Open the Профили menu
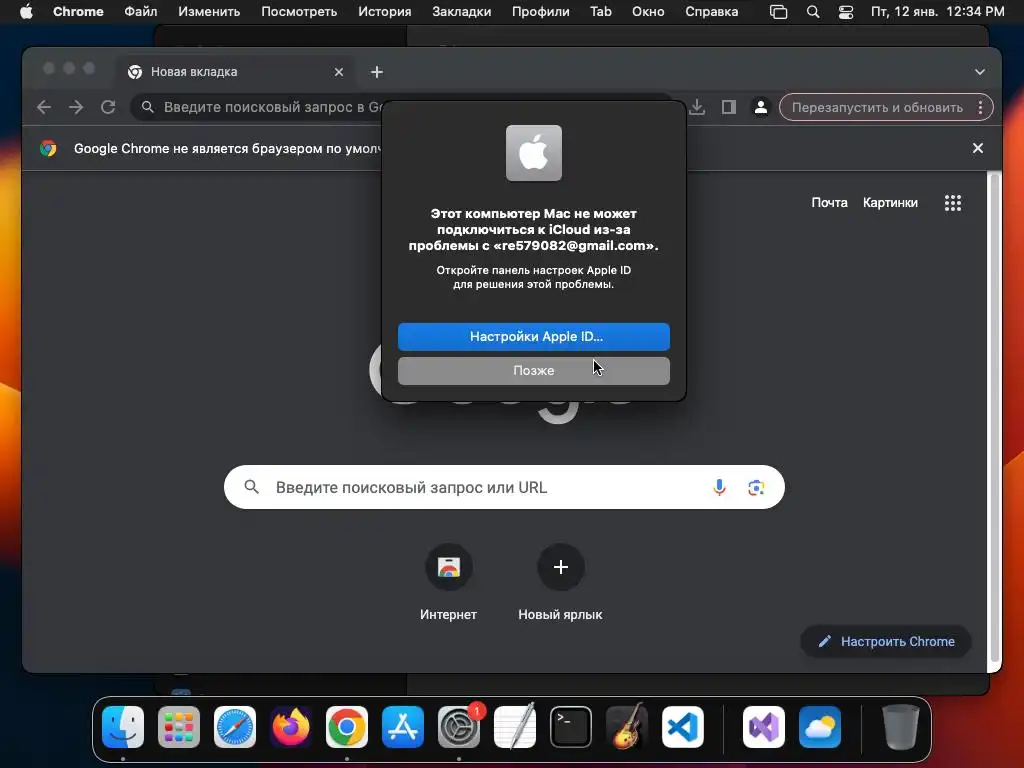This screenshot has height=768, width=1024. (541, 12)
